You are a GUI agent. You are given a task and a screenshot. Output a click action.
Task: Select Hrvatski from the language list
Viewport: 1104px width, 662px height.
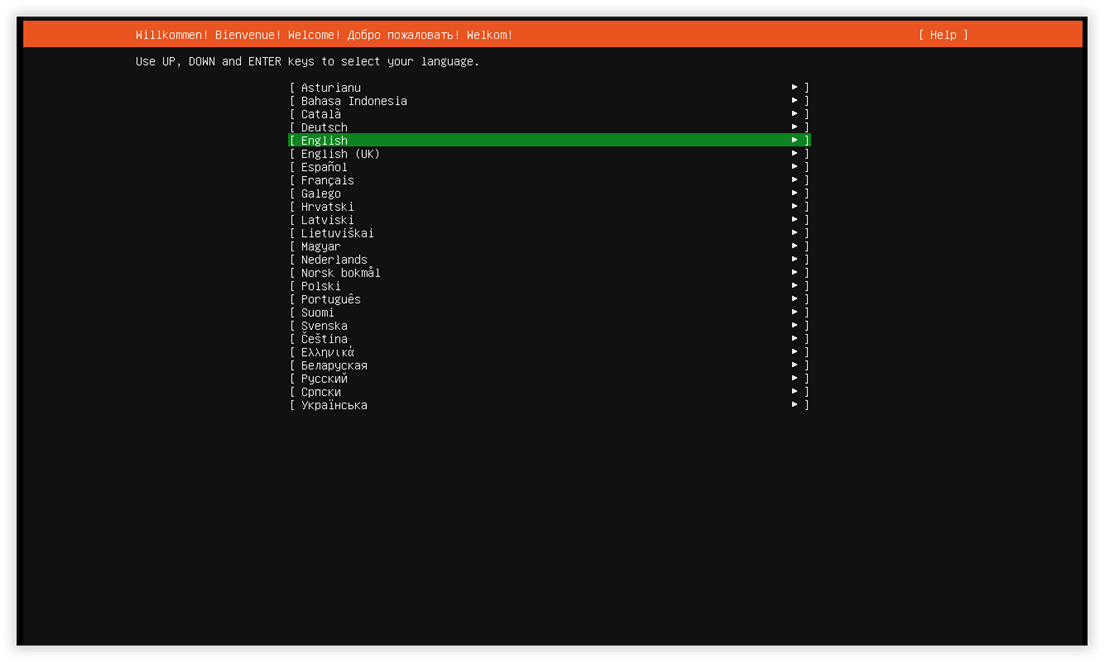point(549,206)
